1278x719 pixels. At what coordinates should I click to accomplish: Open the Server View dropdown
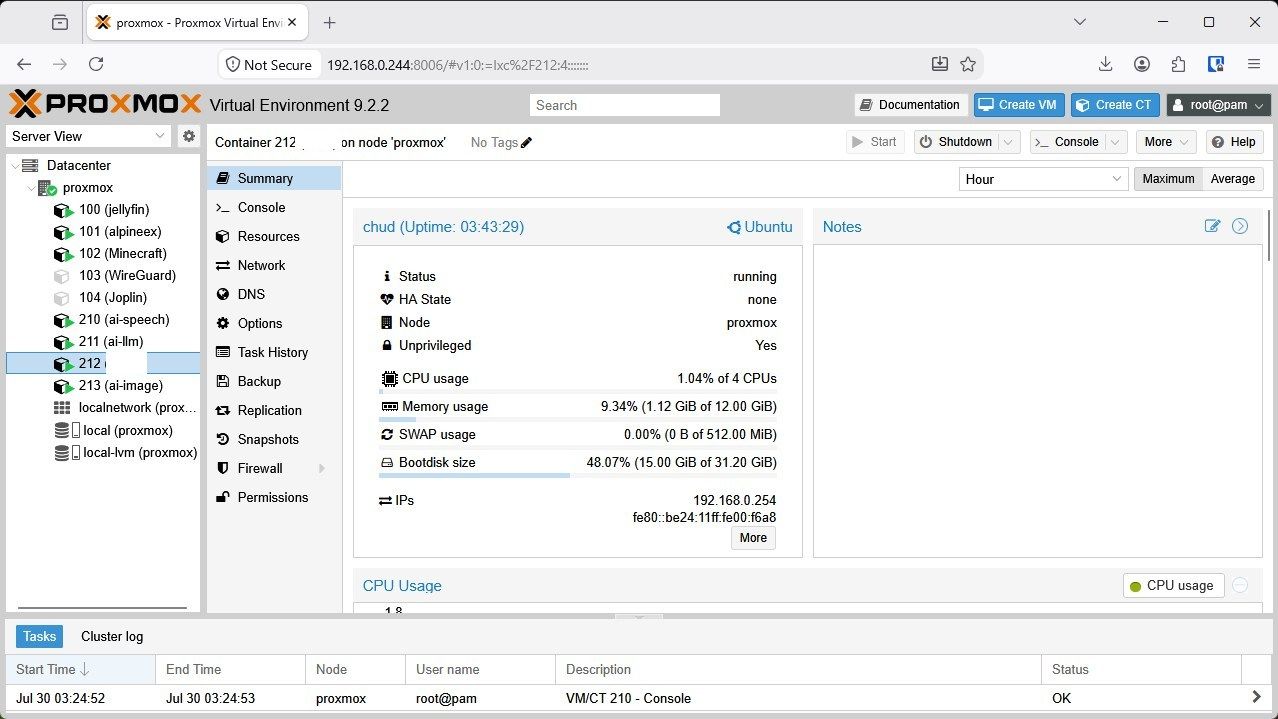pyautogui.click(x=90, y=136)
